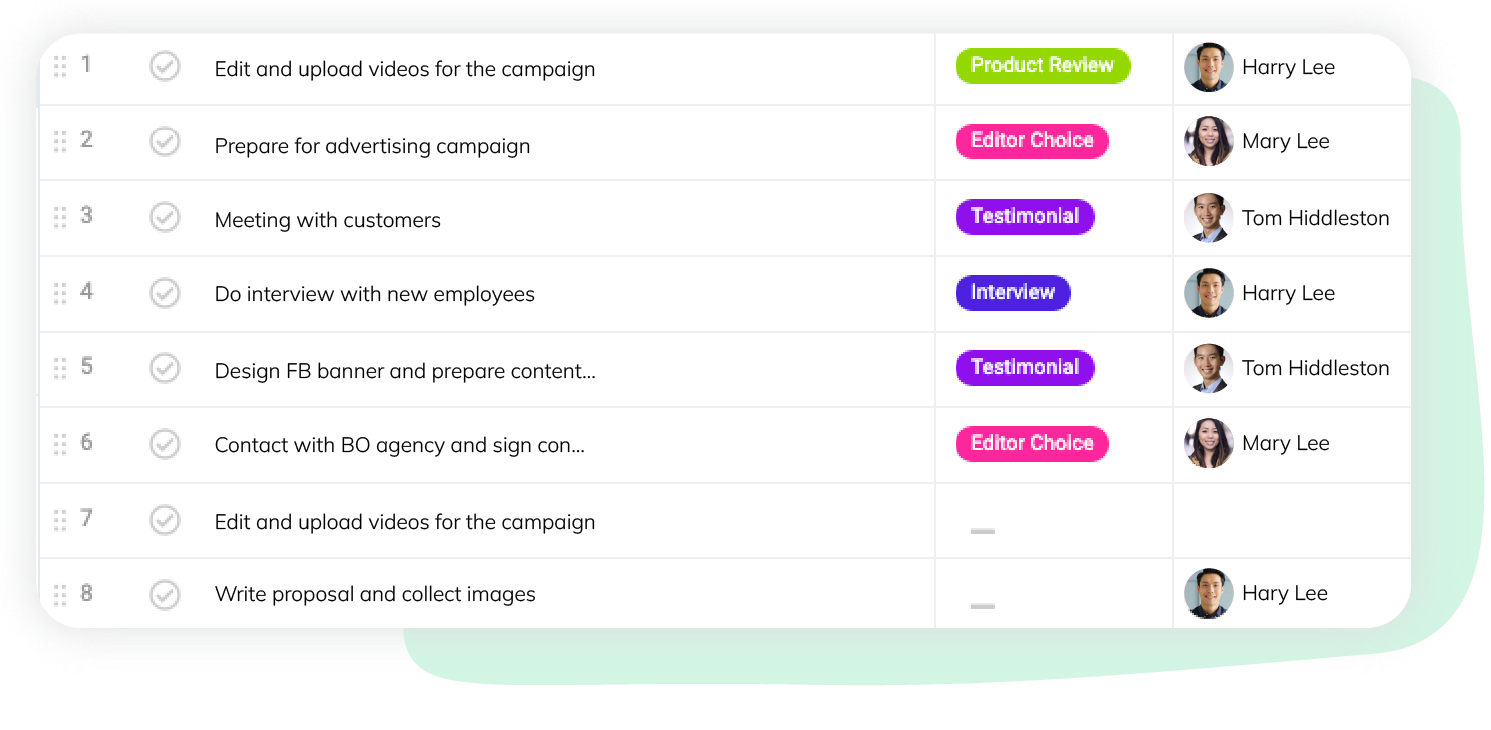
Task: Click the Product Review tag
Action: [x=1042, y=66]
